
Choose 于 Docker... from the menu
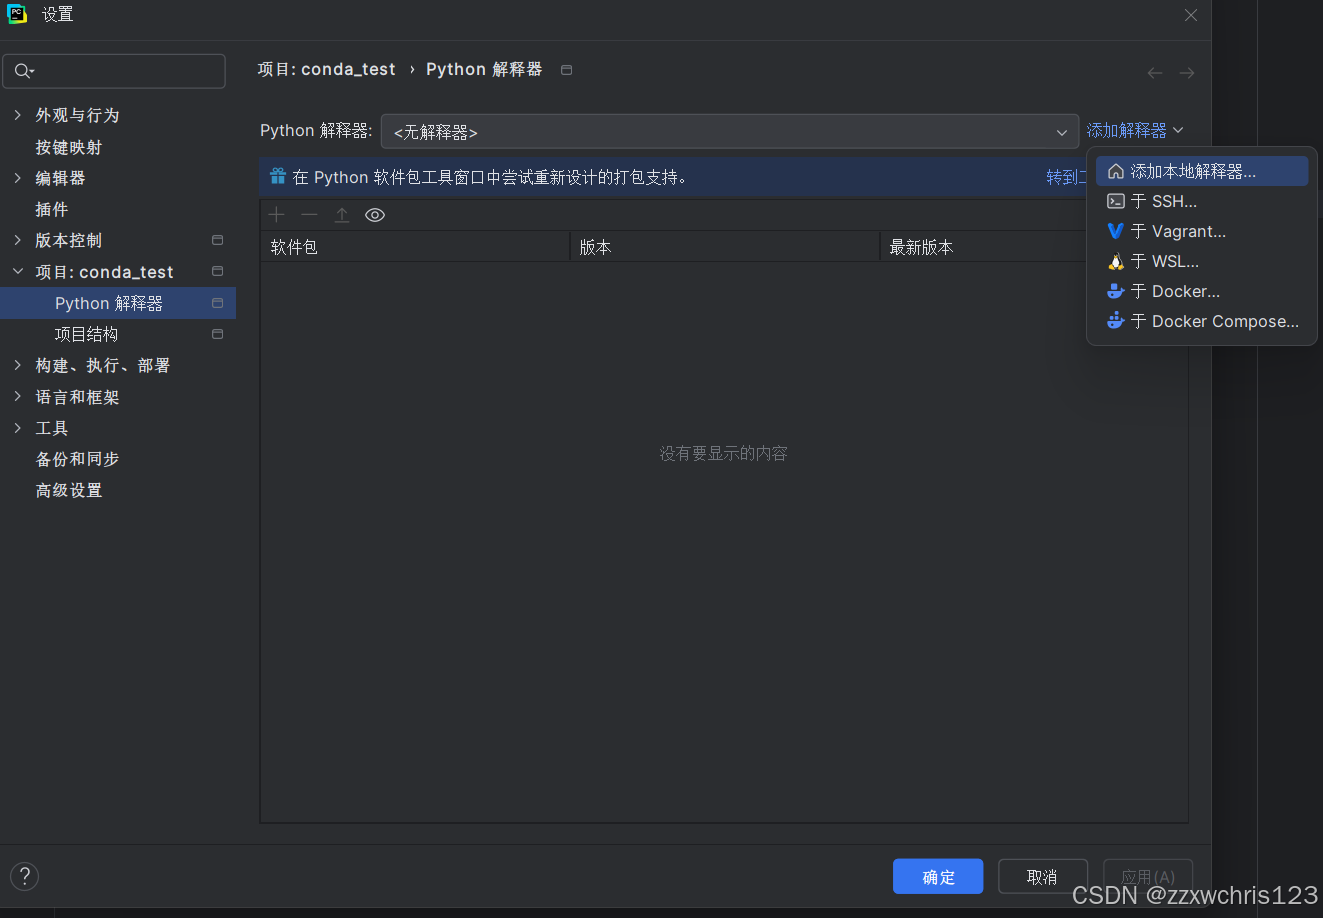click(x=1202, y=291)
